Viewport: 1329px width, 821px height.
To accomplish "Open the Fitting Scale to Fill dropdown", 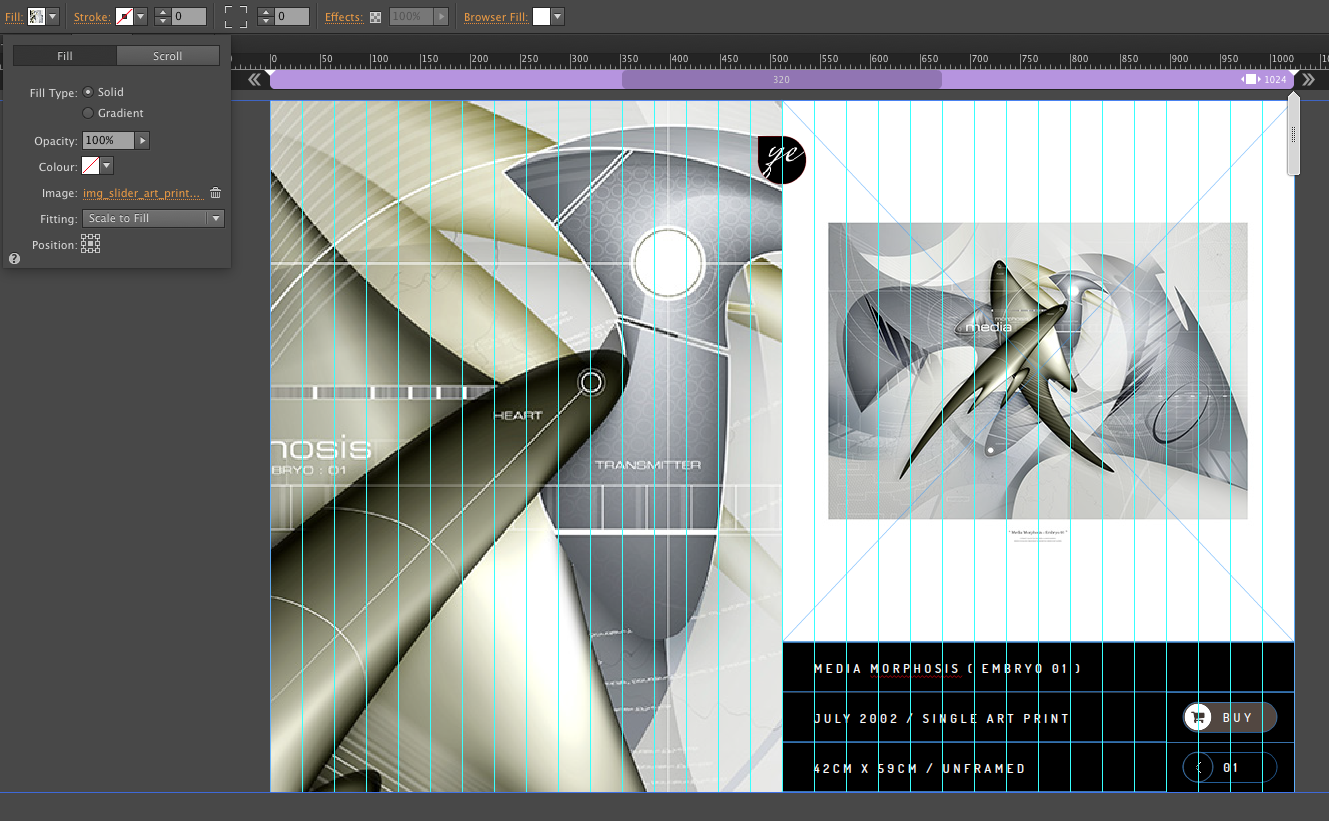I will (153, 218).
